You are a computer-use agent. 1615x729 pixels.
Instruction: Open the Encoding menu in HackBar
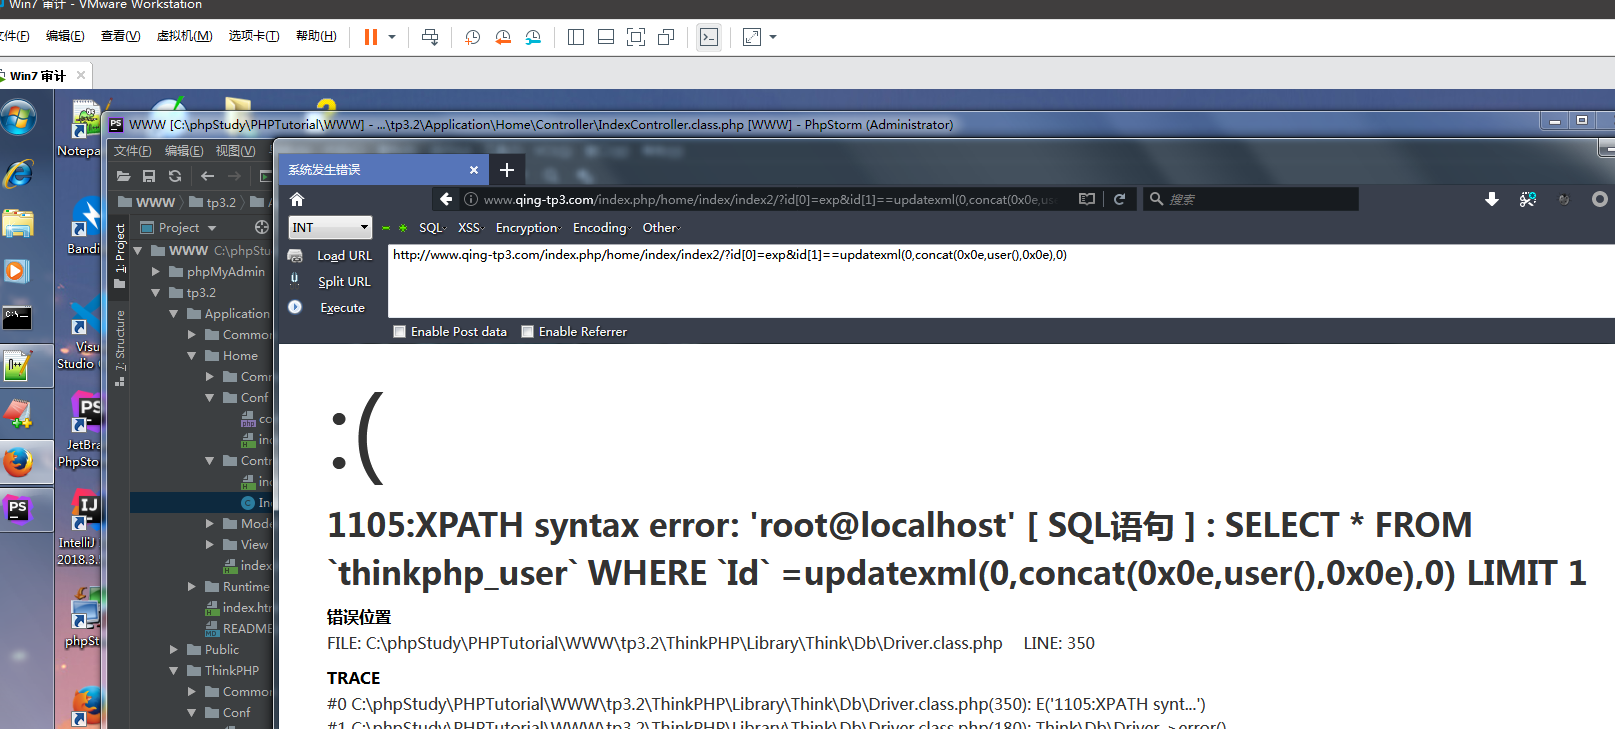pos(602,228)
